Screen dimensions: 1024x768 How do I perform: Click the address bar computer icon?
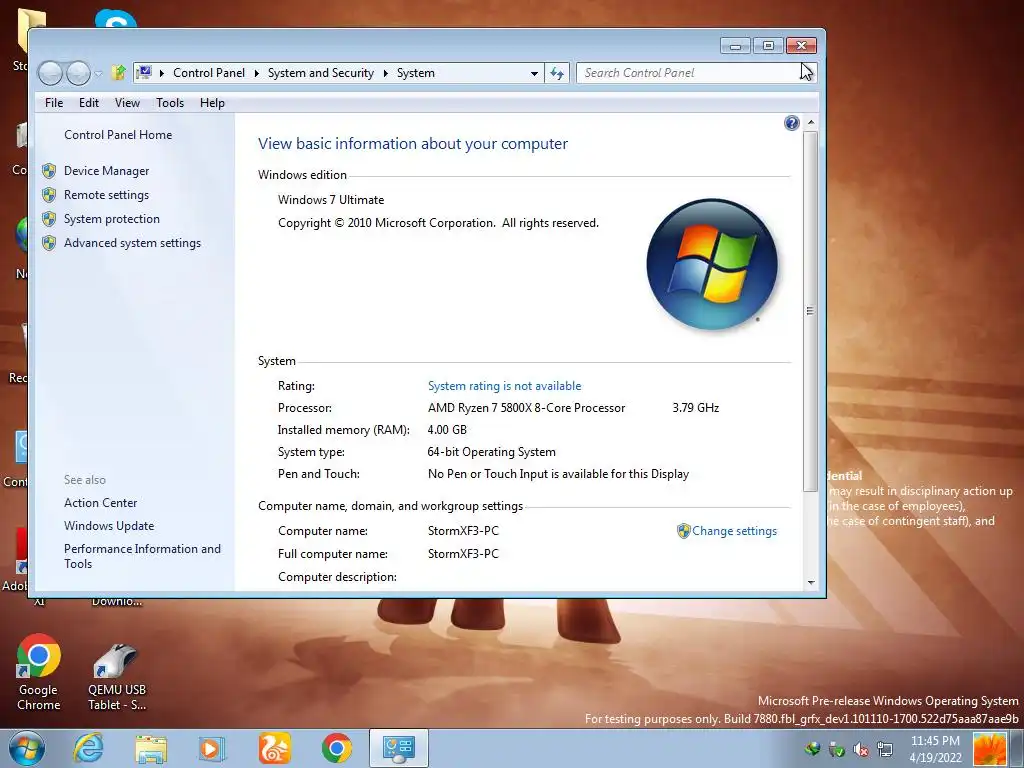click(144, 72)
